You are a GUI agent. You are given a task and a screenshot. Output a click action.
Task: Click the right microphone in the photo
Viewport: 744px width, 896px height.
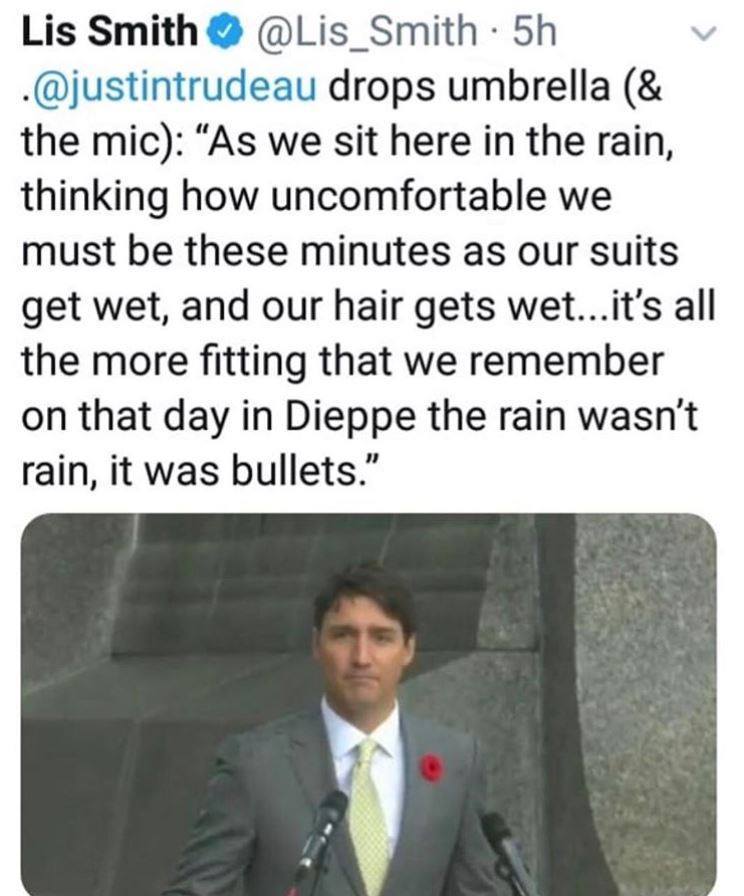[x=498, y=835]
